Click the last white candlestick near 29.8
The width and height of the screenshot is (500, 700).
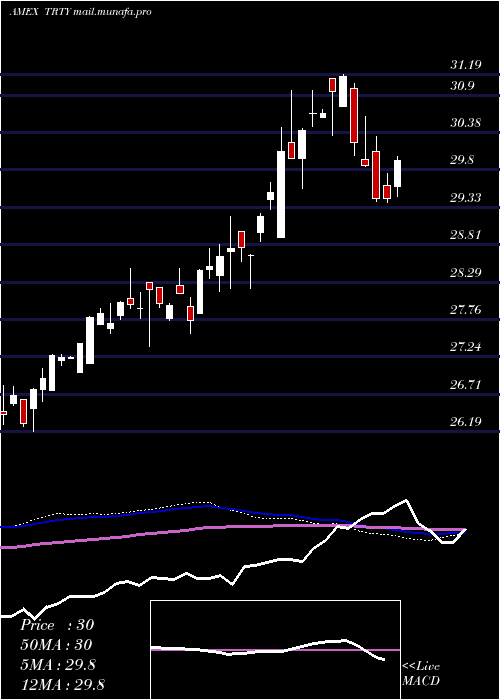pos(397,173)
